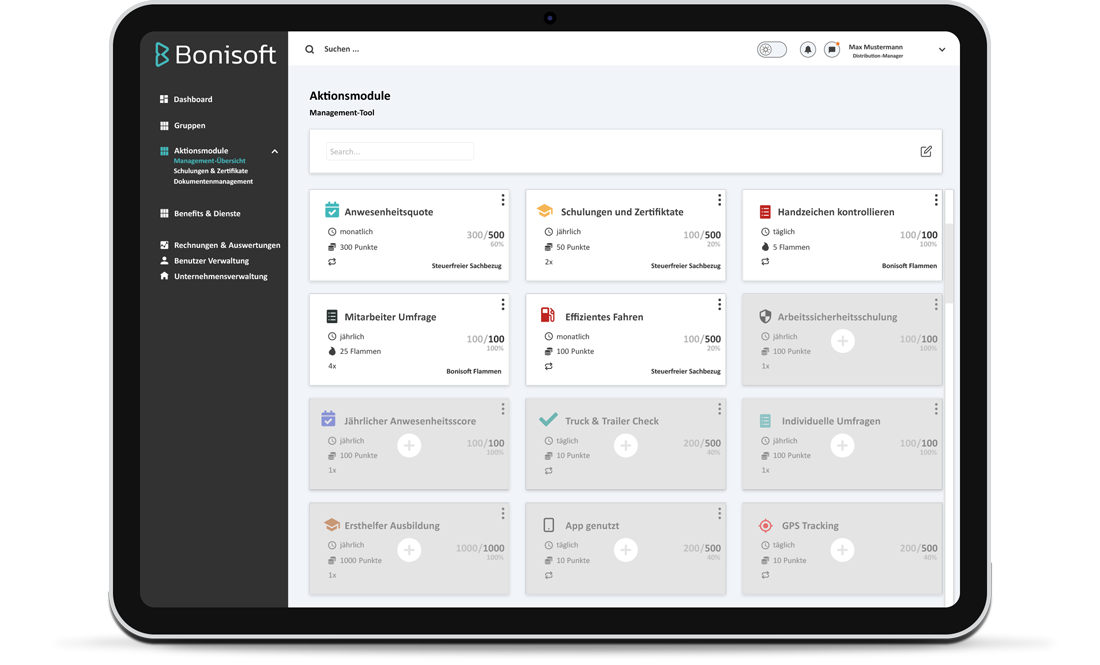Go to Benefits & Dienste

206,214
